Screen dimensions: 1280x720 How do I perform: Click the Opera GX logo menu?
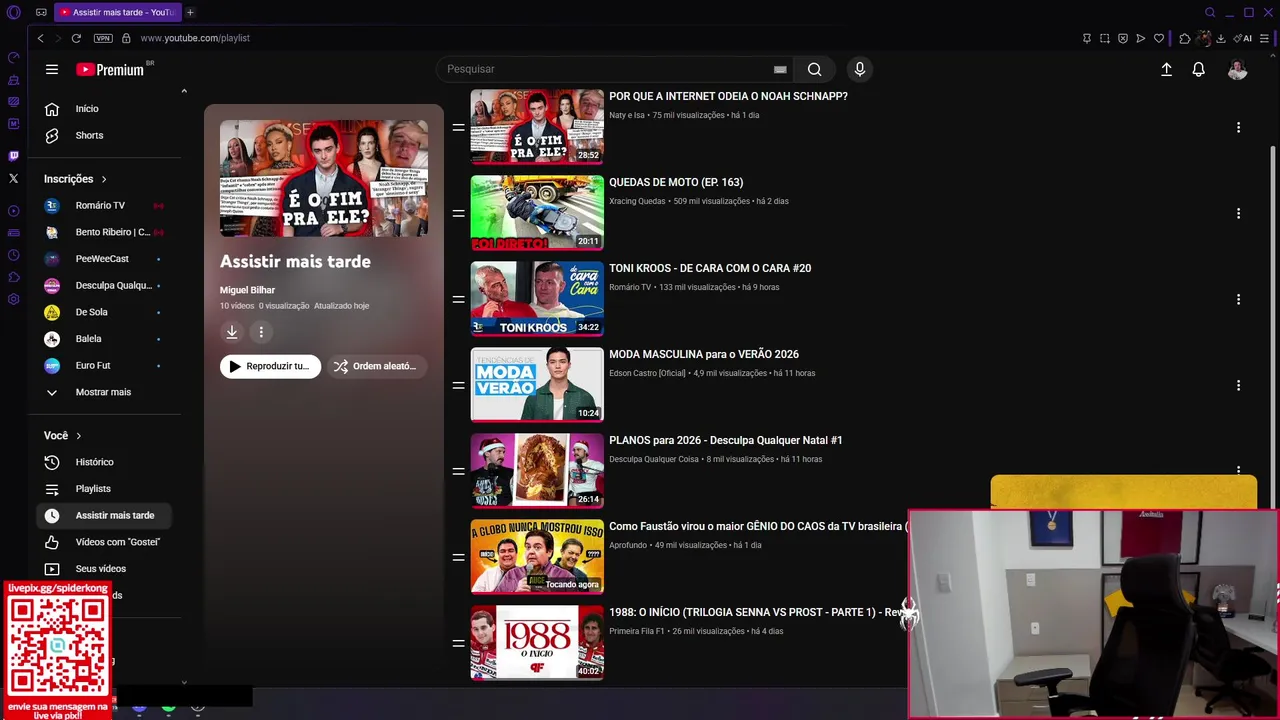(13, 12)
